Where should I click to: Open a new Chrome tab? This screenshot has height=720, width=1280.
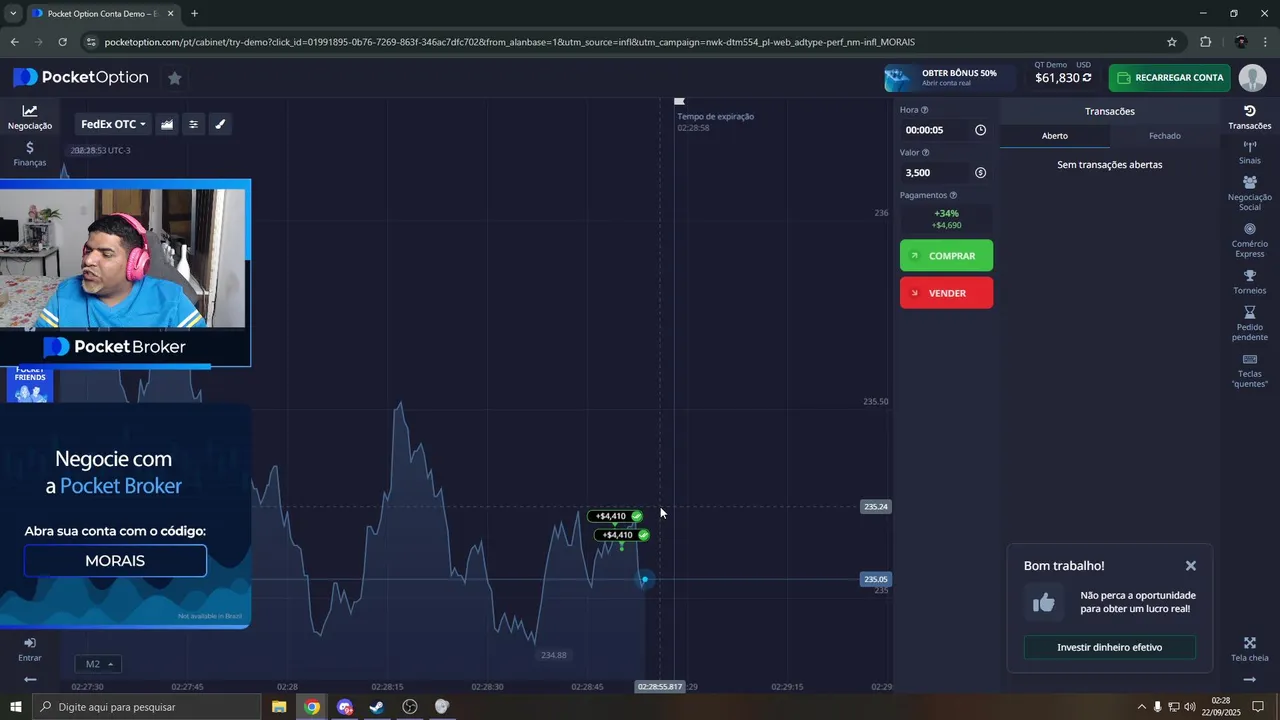[x=194, y=13]
